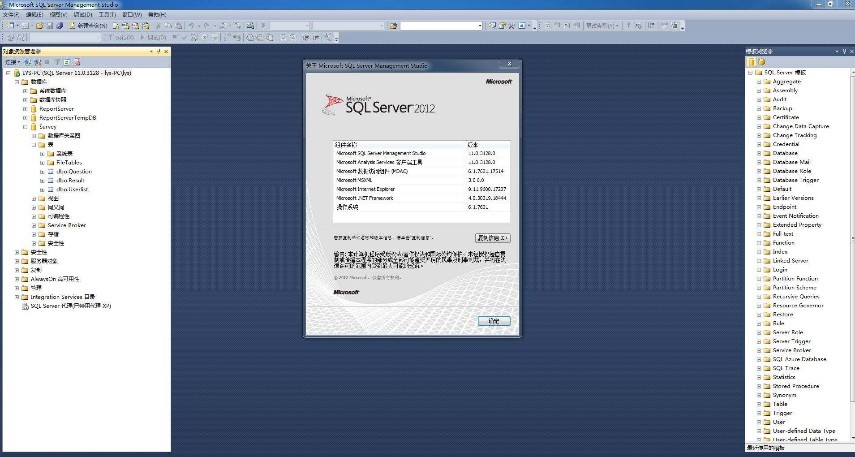Select the ReportServerTempDB database

coord(68,117)
